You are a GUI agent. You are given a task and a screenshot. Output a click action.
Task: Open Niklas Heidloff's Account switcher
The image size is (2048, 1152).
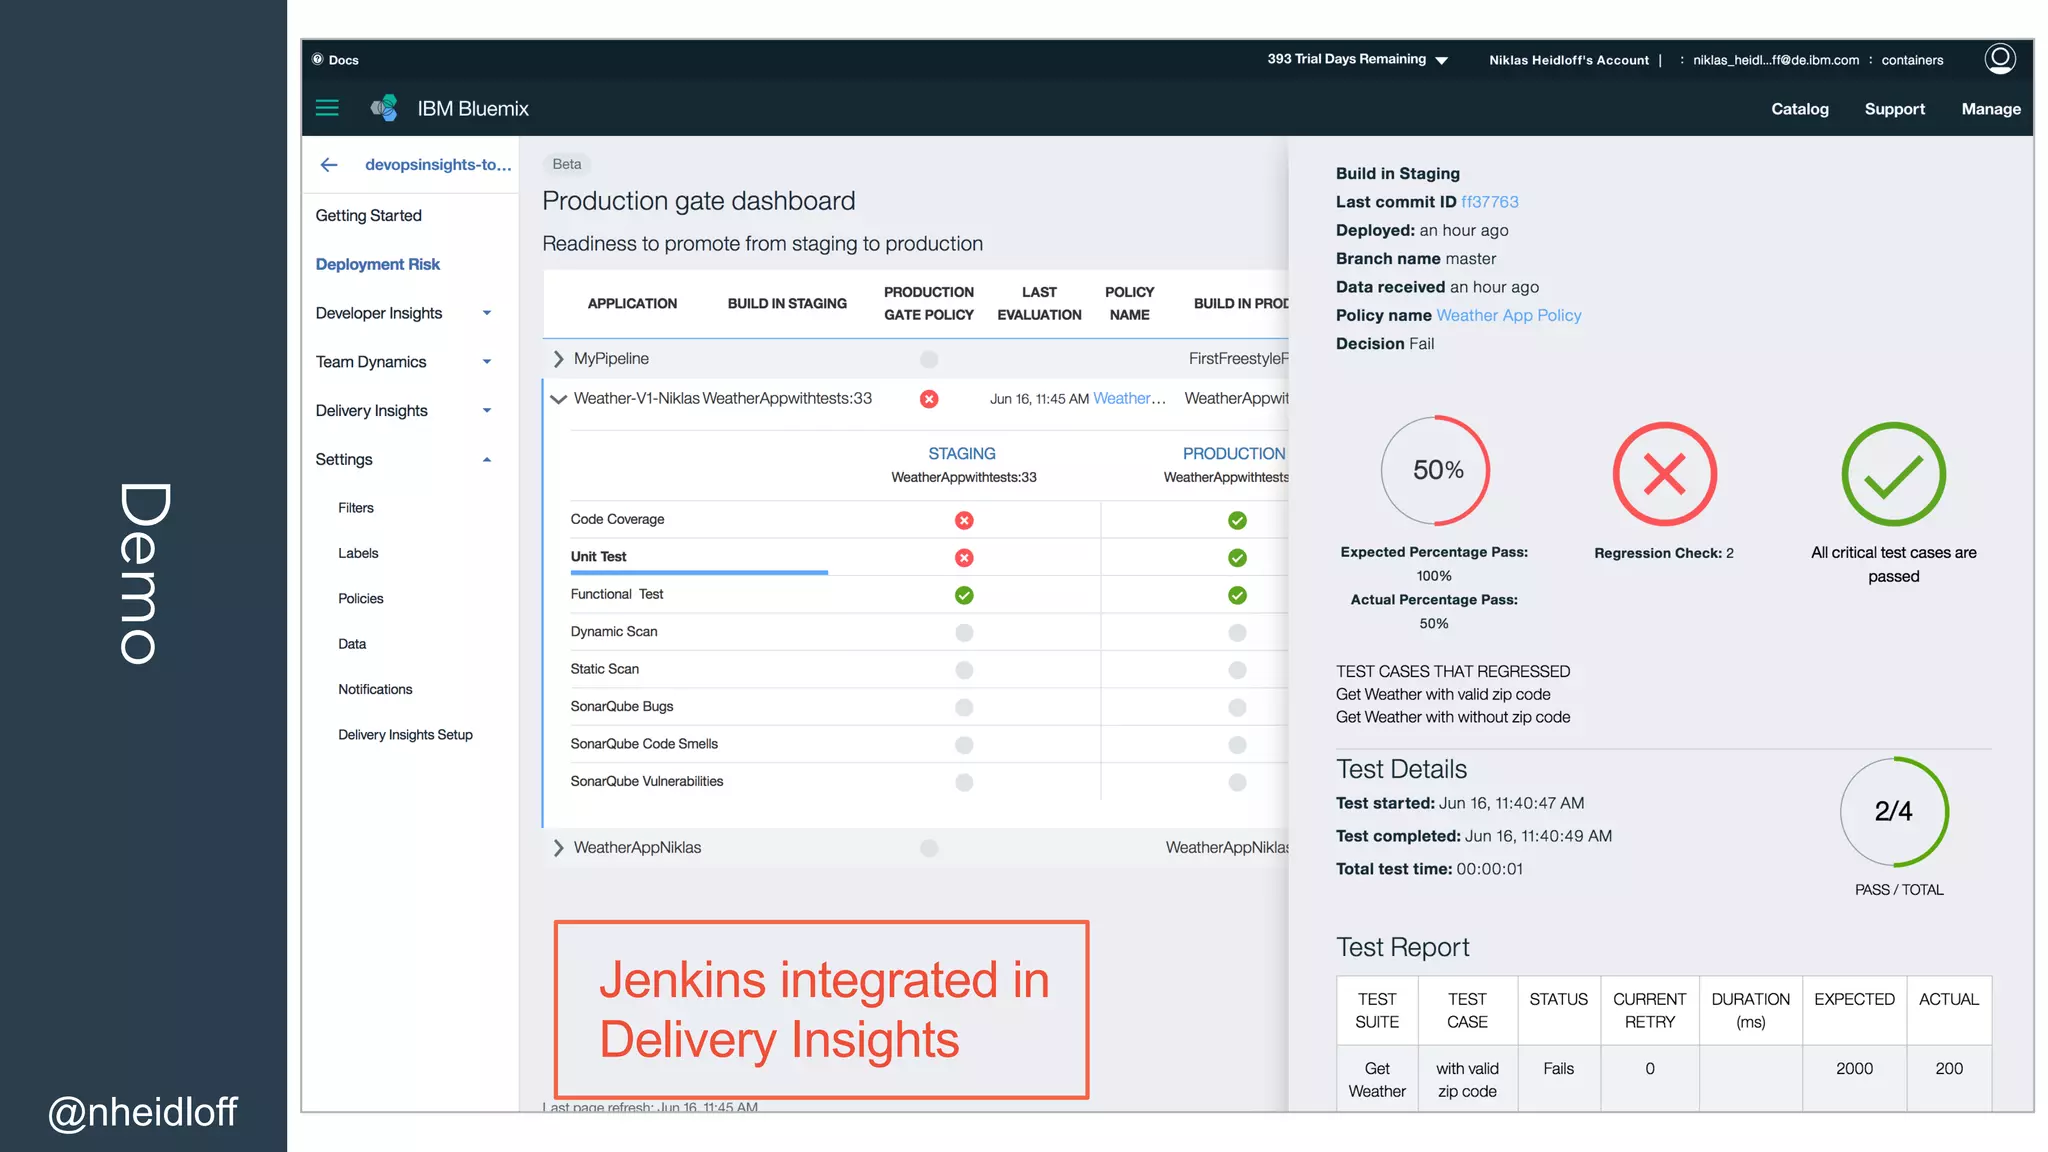pyautogui.click(x=1568, y=60)
